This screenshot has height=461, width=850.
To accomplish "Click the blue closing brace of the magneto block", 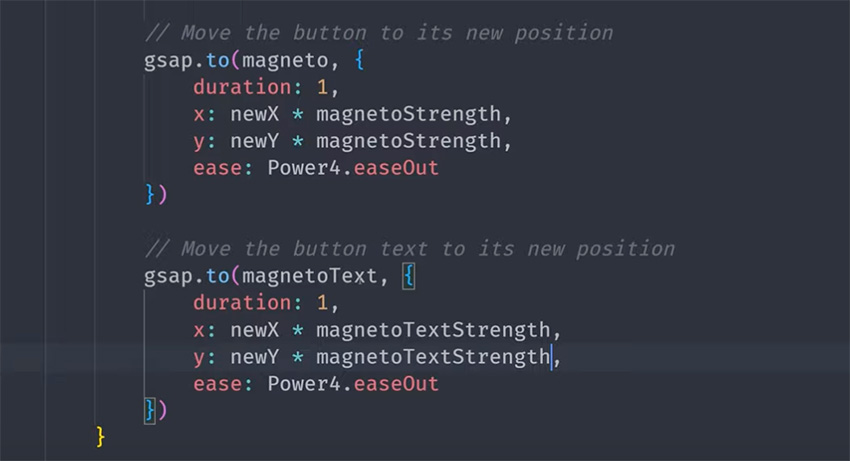I will coord(150,194).
